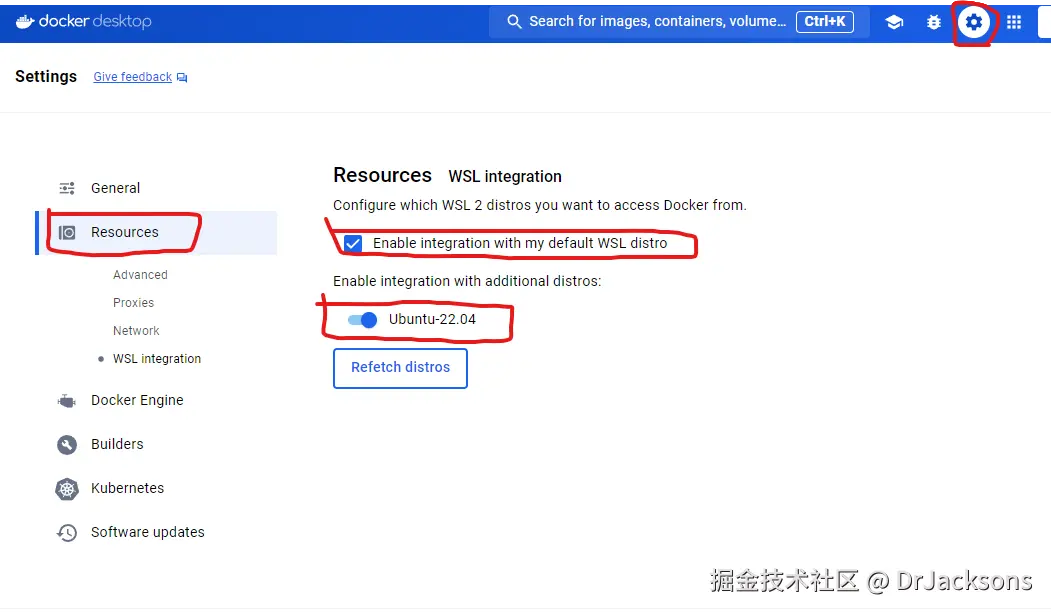Click the Docker Desktop whale logo
1051x613 pixels.
[x=25, y=21]
